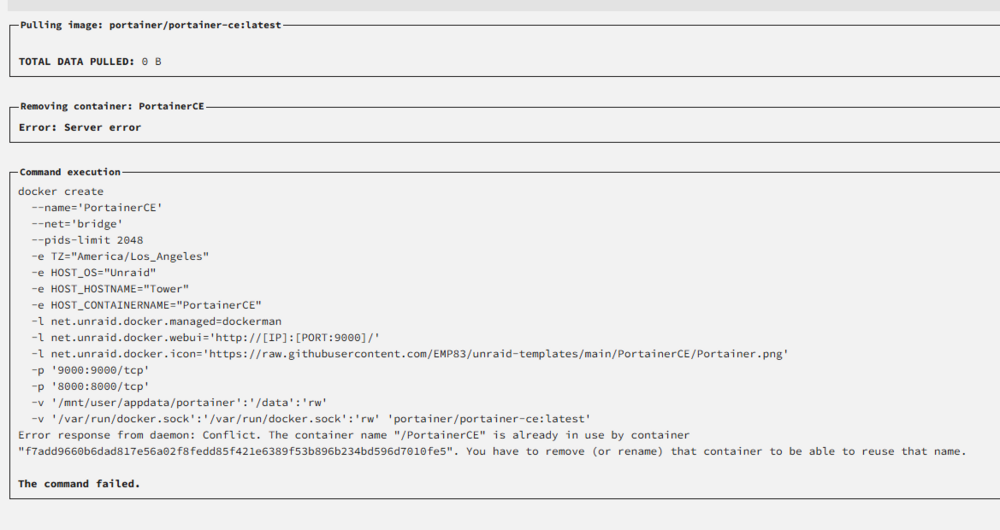This screenshot has height=530, width=1000.
Task: Click the --net='bridge' argument line
Action: 77,224
